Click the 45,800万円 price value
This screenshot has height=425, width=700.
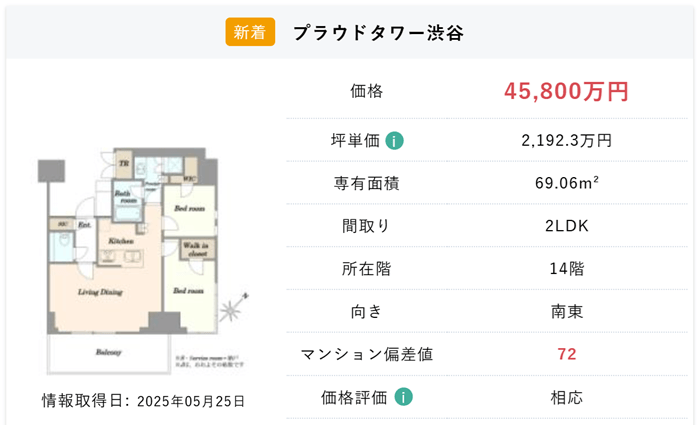click(x=567, y=91)
